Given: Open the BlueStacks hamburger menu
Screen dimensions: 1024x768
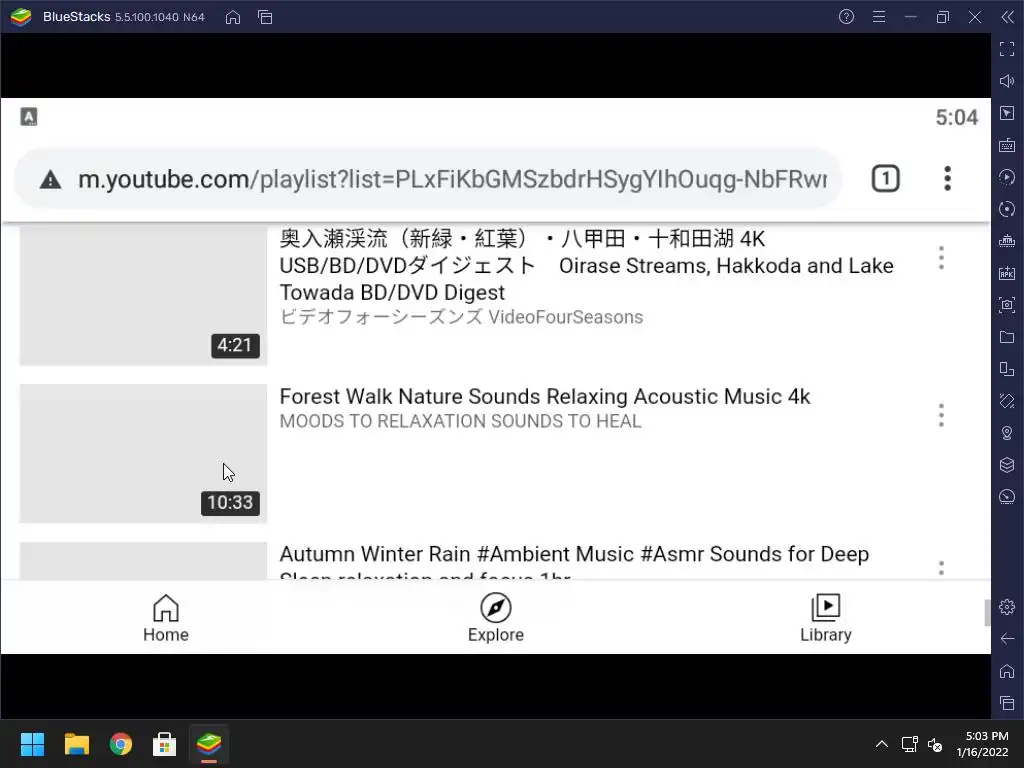Looking at the screenshot, I should [x=879, y=17].
